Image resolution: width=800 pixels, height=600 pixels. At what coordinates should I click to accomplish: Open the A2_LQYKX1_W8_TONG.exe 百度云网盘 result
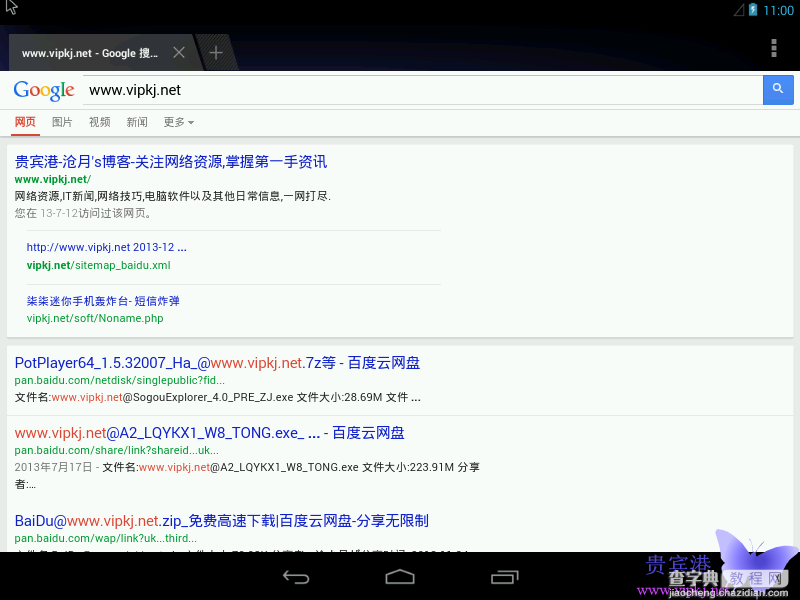pyautogui.click(x=209, y=433)
